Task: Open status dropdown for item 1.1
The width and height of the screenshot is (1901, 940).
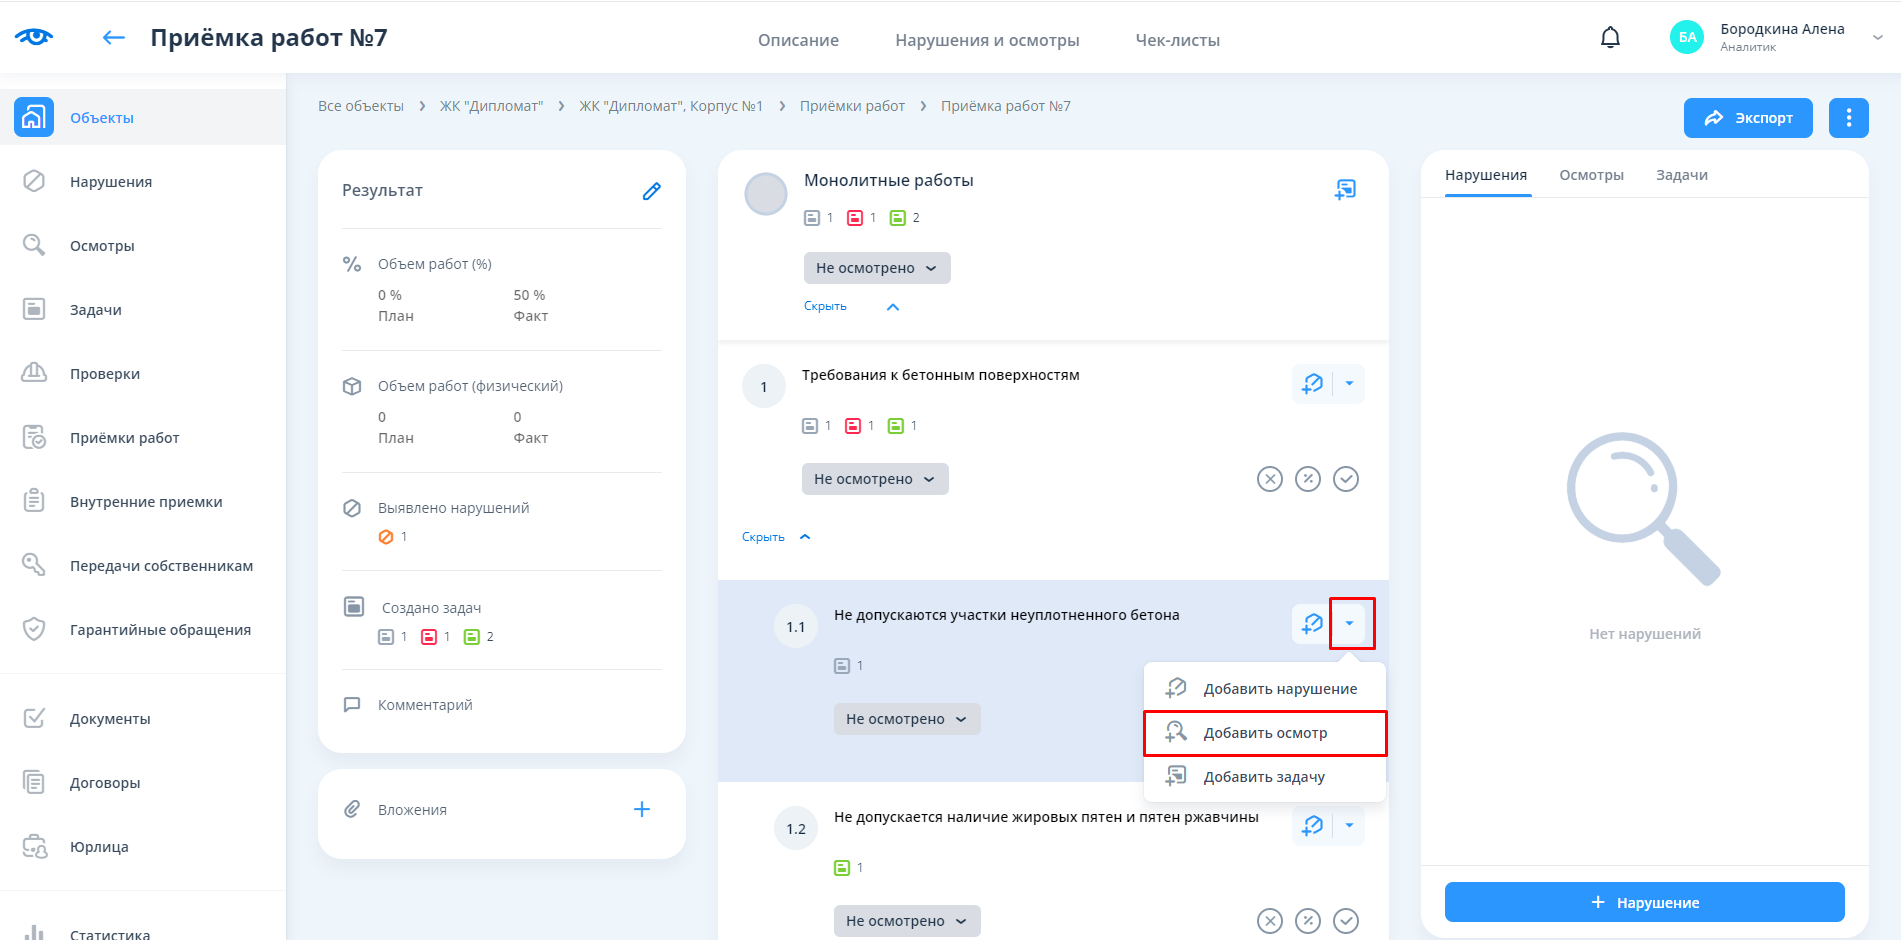Action: coord(906,719)
